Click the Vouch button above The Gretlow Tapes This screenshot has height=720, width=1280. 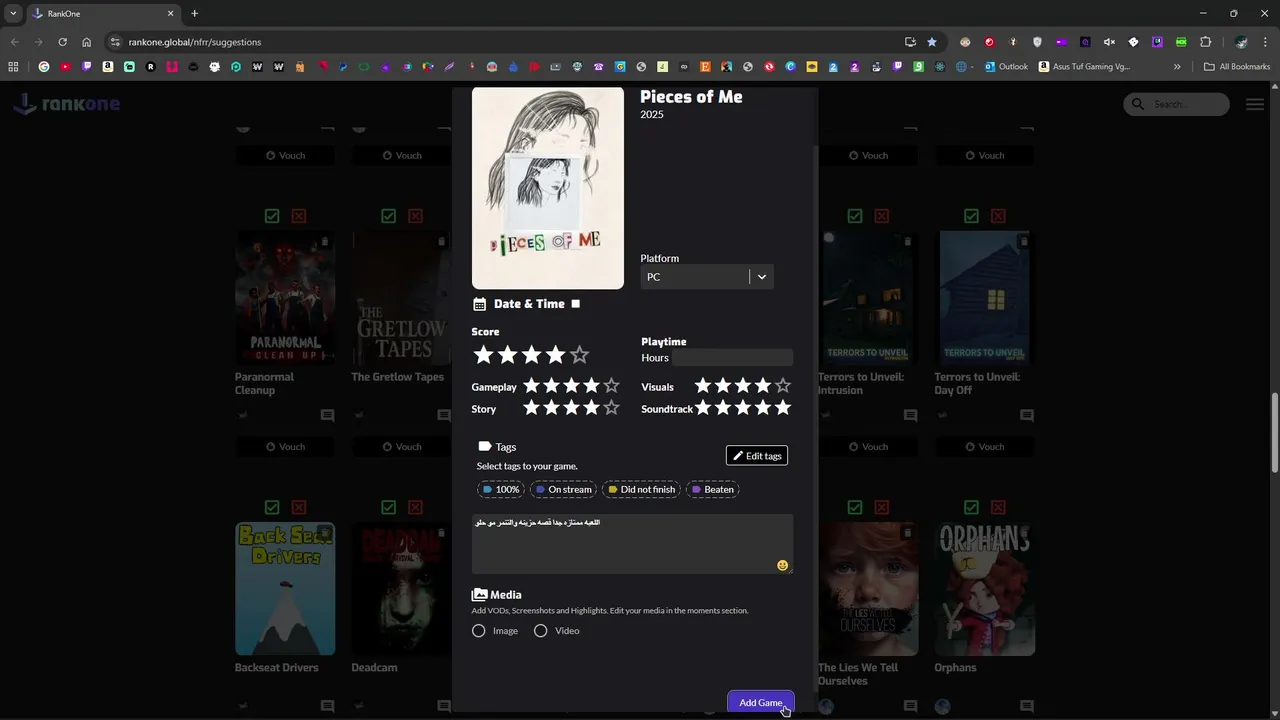(x=402, y=155)
